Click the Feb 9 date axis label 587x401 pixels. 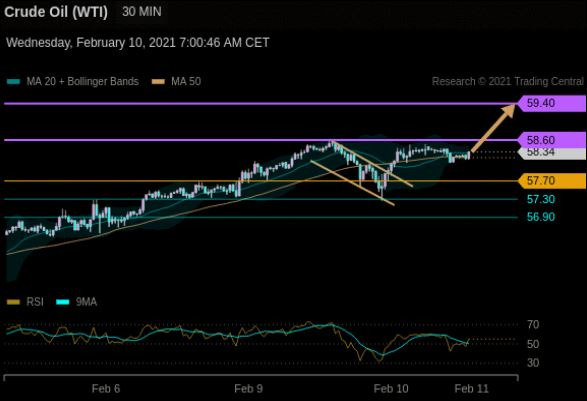coord(249,389)
